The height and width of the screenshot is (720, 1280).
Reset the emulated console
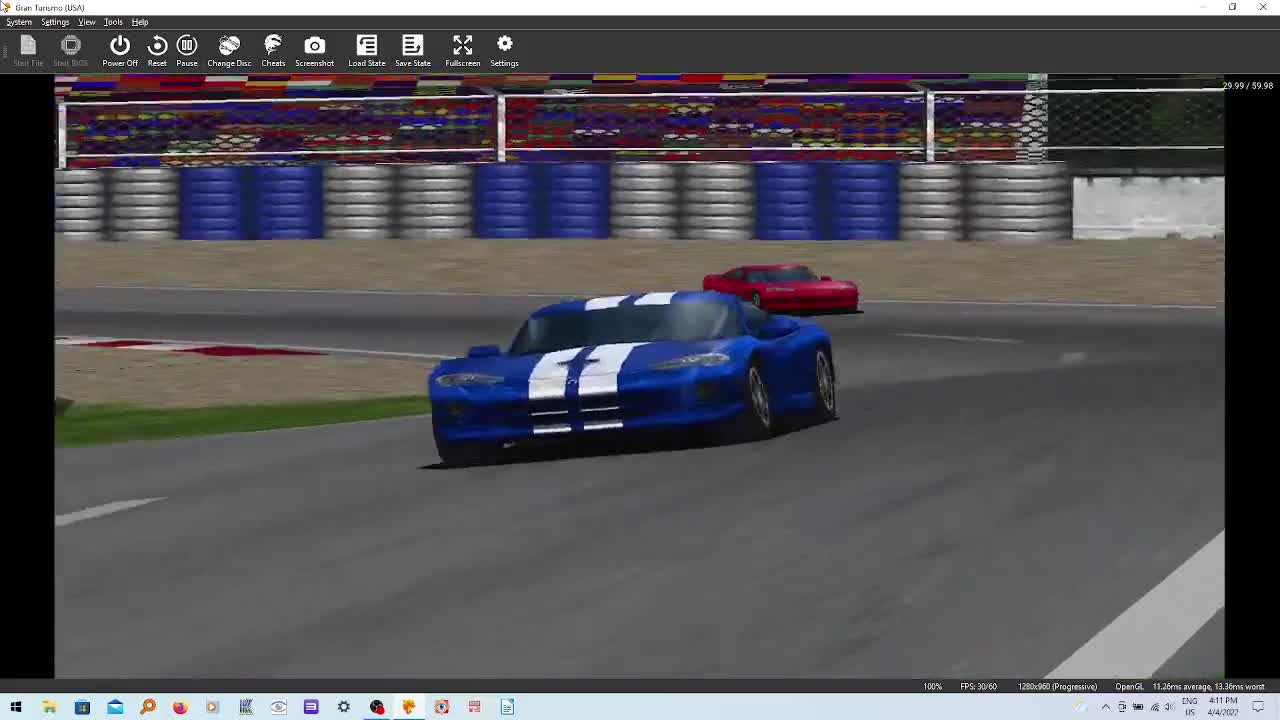157,51
